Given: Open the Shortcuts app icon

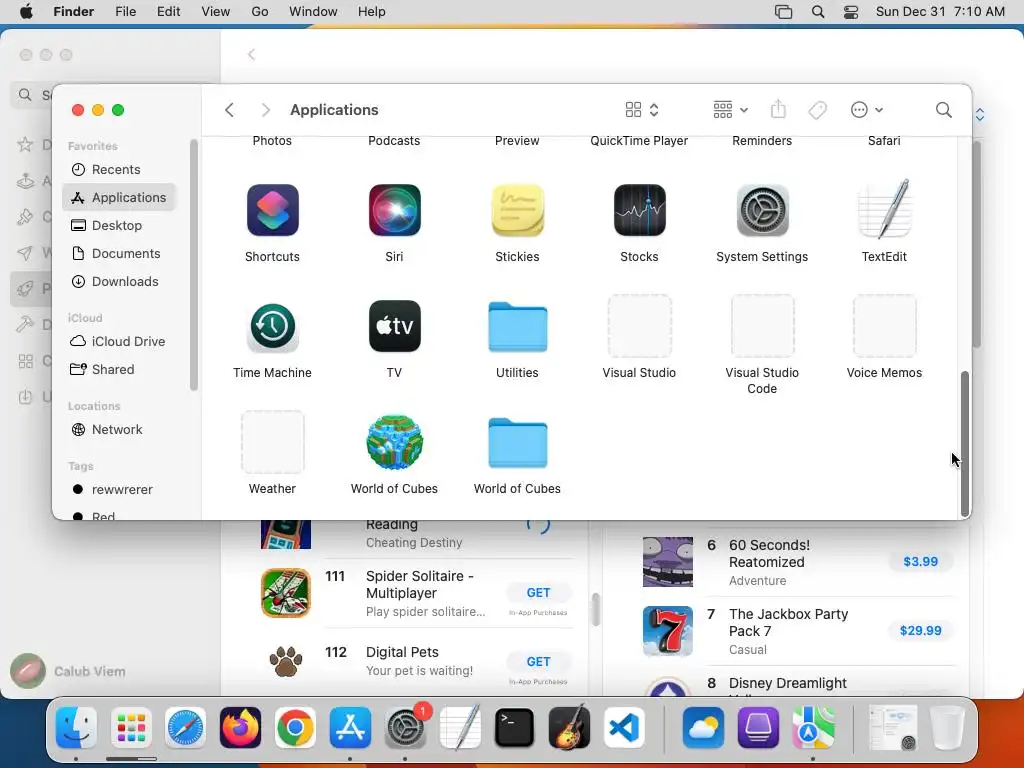Looking at the screenshot, I should pos(272,210).
